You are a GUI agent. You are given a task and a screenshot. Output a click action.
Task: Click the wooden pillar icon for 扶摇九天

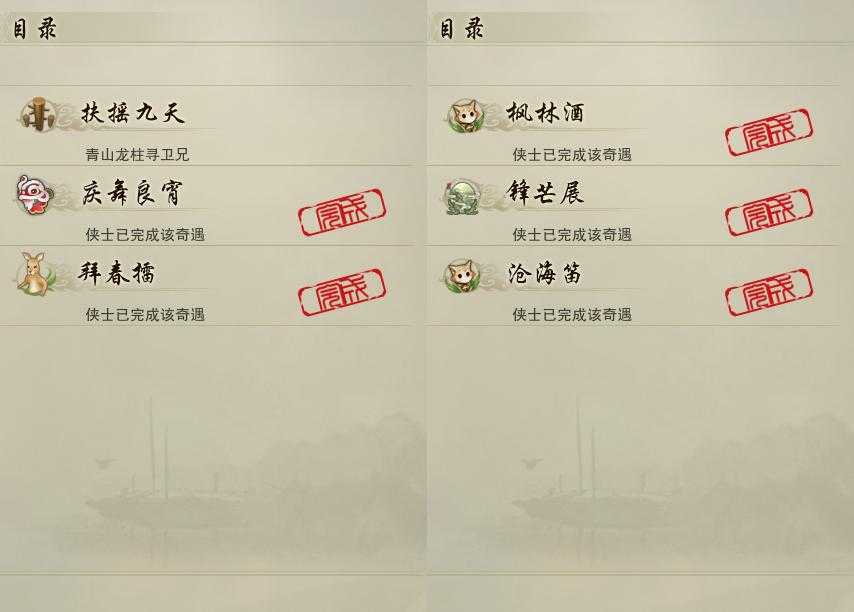[x=38, y=115]
